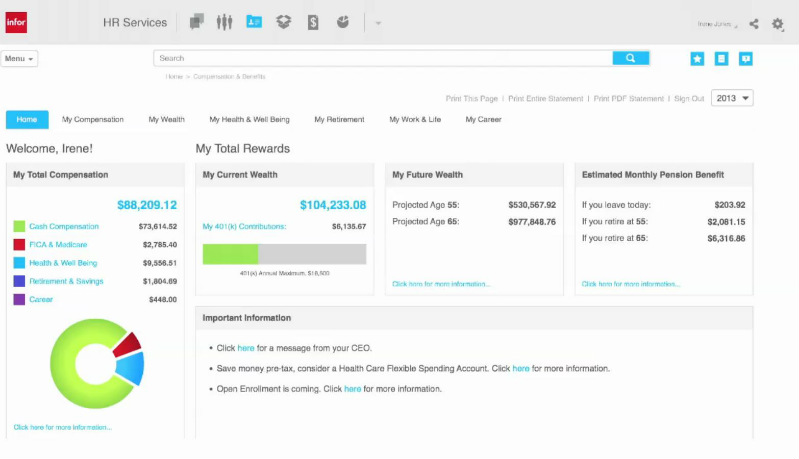Open the share icon in header

[x=754, y=24]
